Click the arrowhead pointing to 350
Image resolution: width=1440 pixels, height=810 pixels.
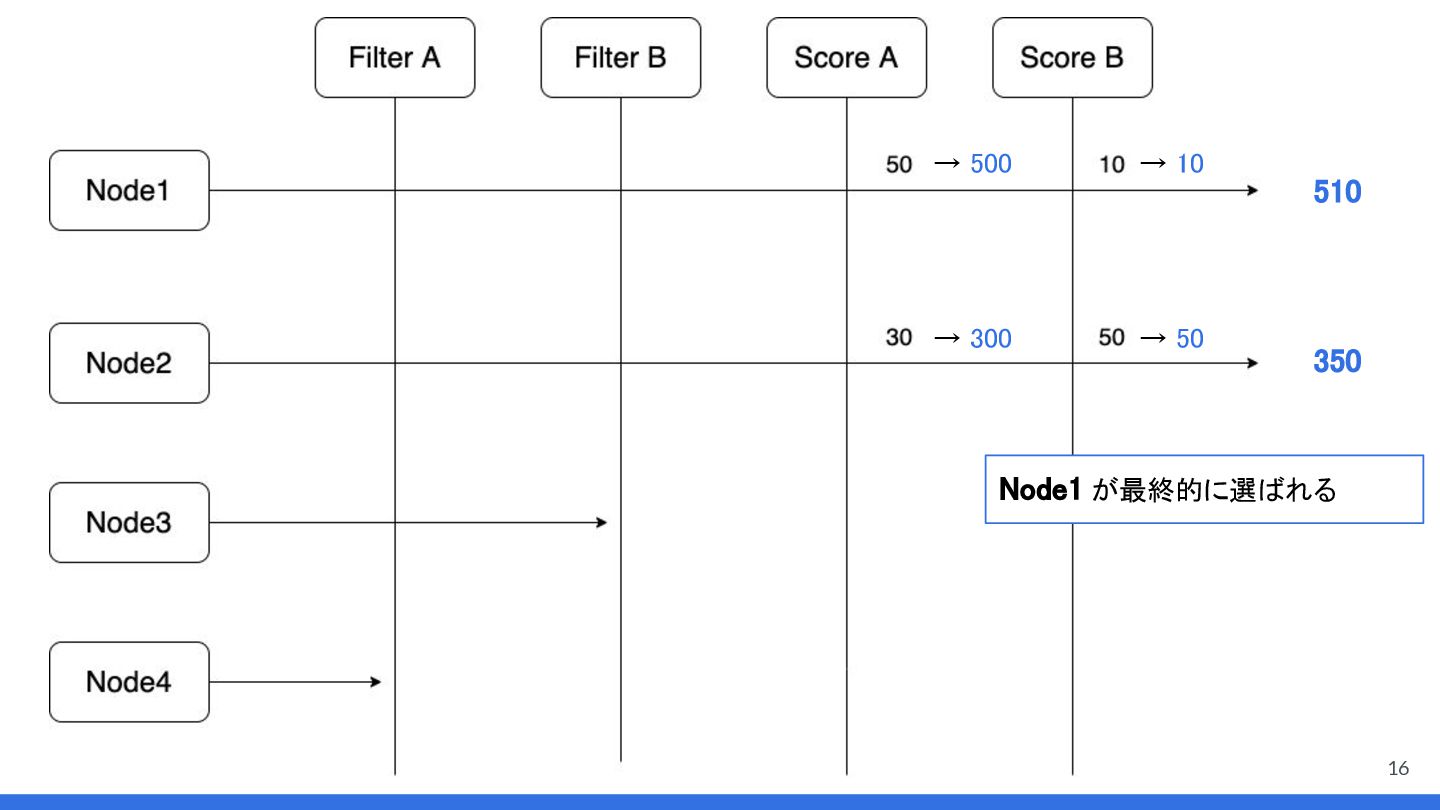tap(1252, 363)
